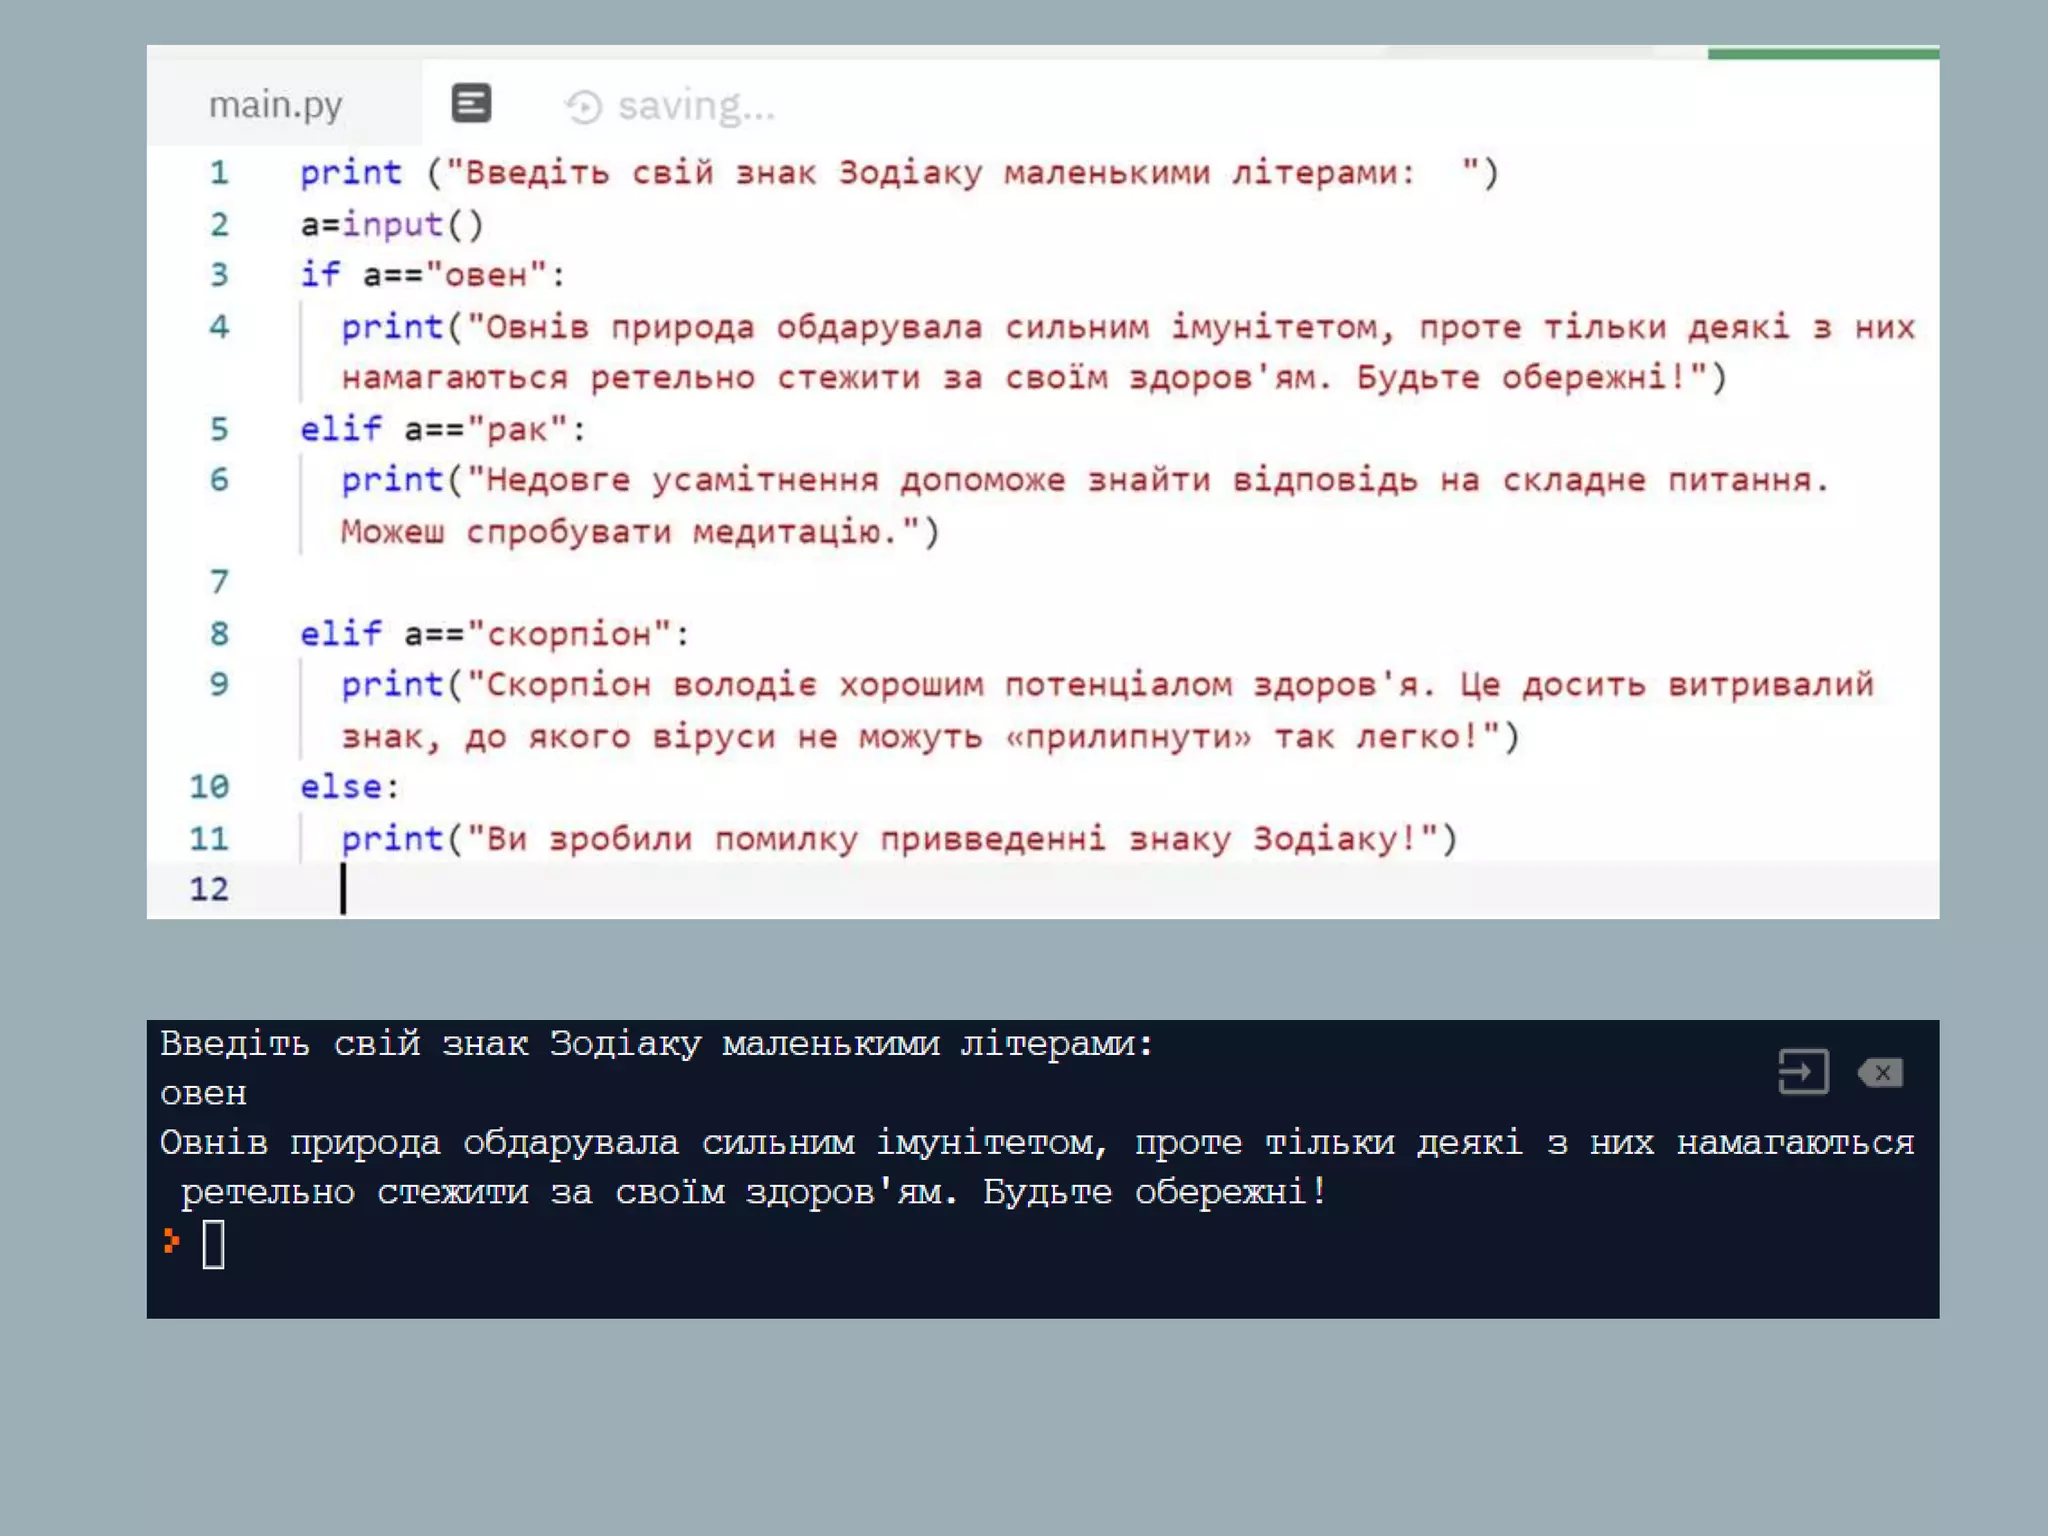The height and width of the screenshot is (1536, 2048).
Task: Click line number 12 in gutter
Action: [x=209, y=889]
